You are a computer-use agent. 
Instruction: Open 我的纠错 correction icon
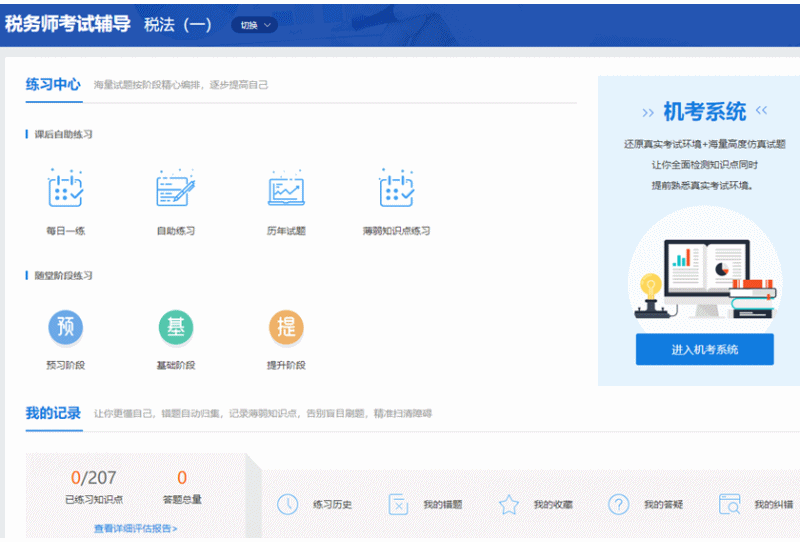coord(730,505)
